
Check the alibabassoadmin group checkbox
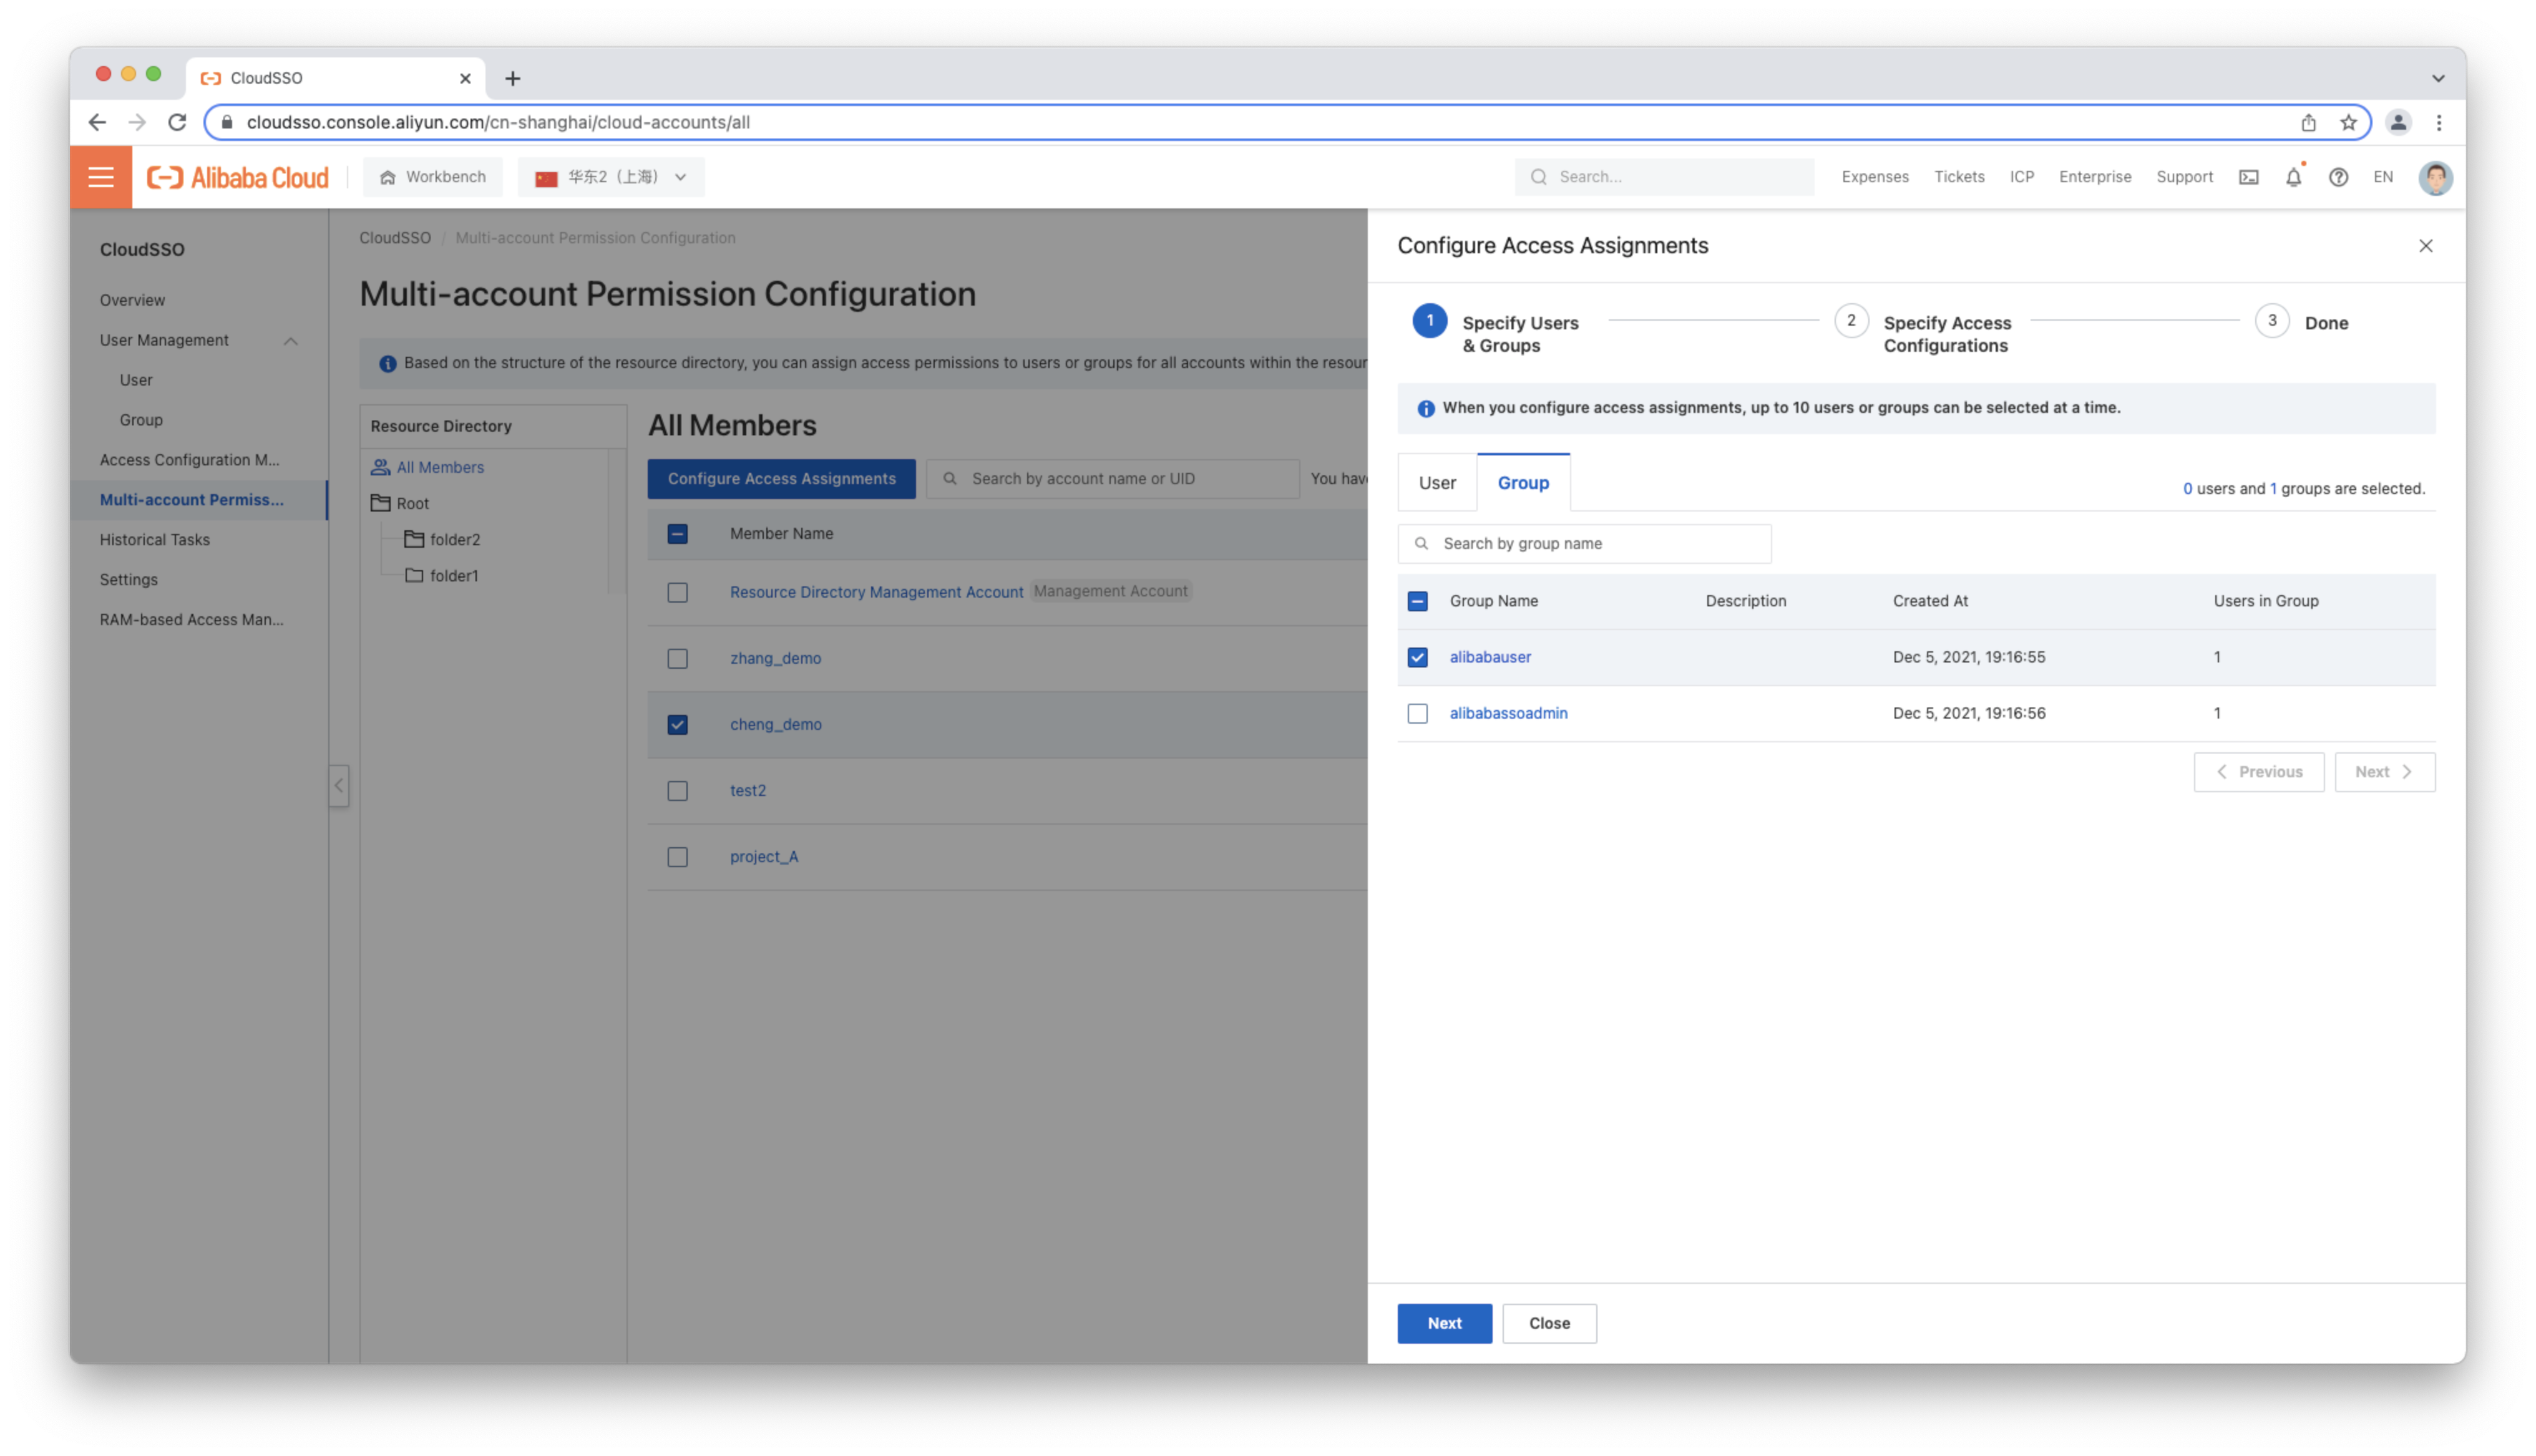tap(1417, 713)
